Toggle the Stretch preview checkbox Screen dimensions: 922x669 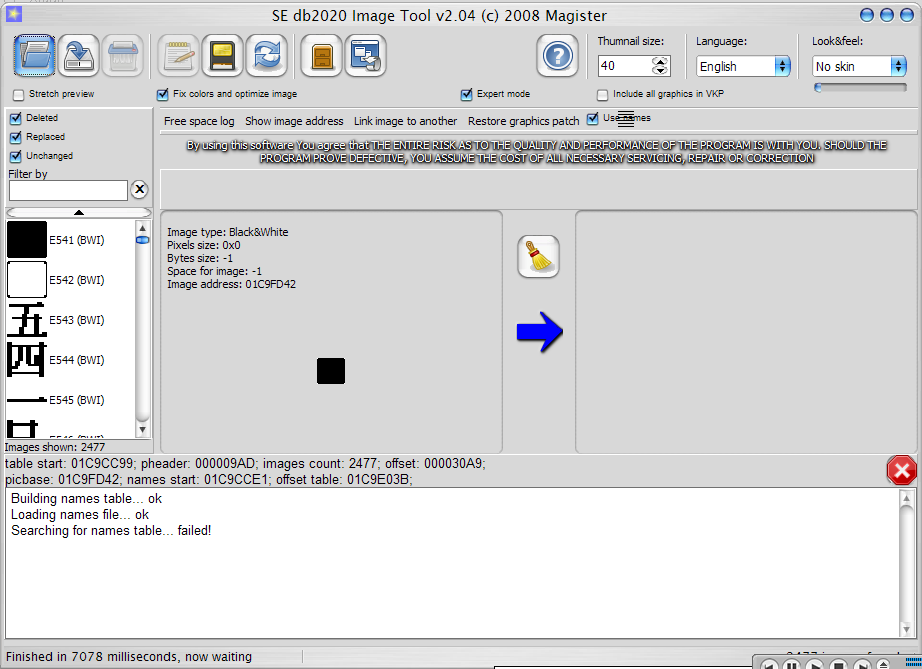point(19,95)
